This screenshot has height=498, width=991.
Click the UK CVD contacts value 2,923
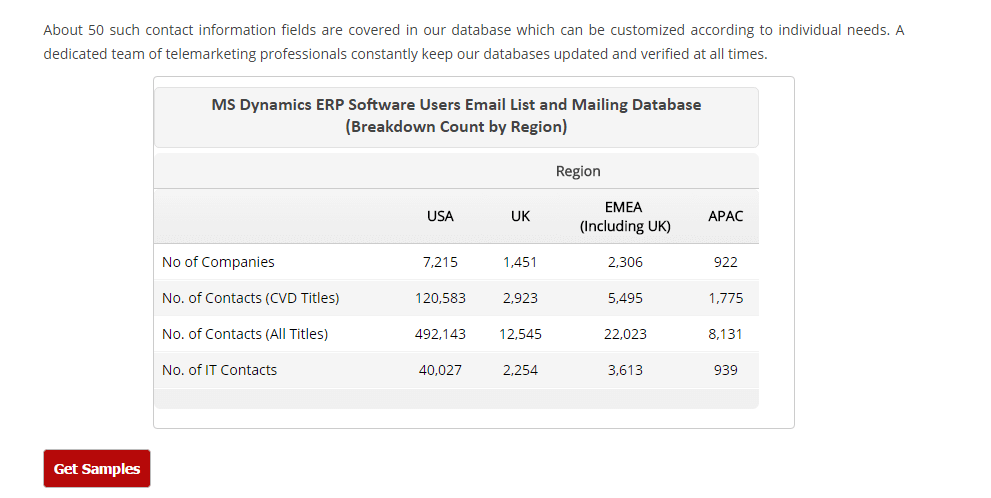pyautogui.click(x=520, y=298)
